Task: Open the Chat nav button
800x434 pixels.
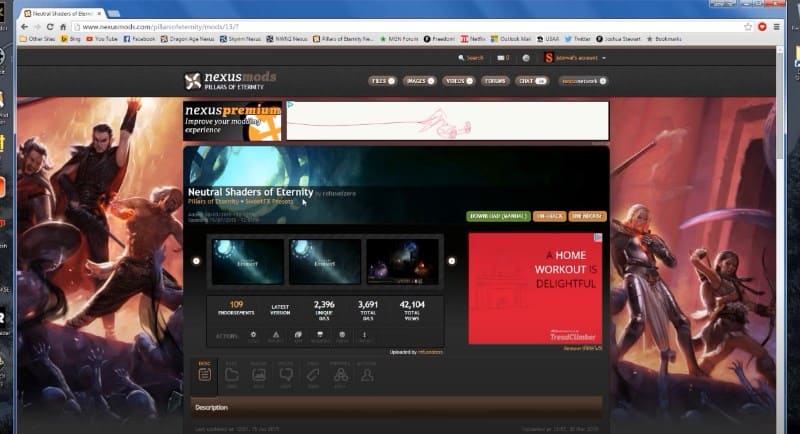Action: (531, 81)
